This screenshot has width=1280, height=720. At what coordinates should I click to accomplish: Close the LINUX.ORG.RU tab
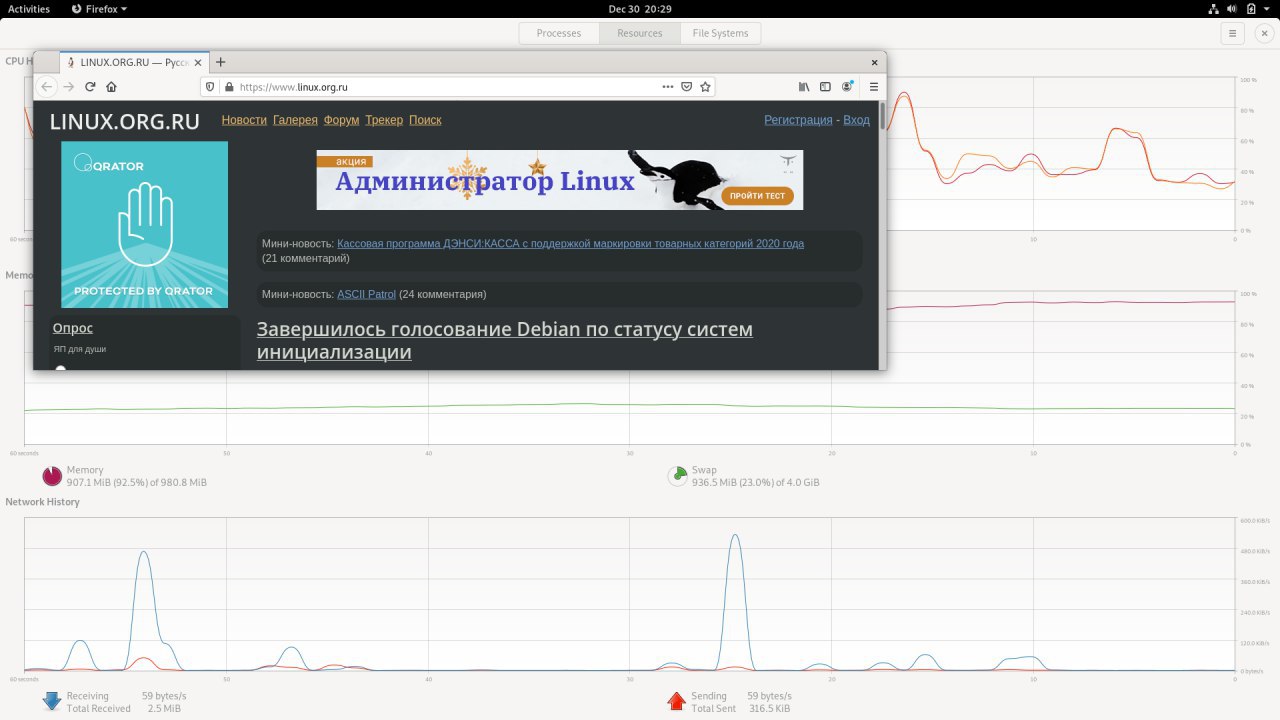[200, 62]
